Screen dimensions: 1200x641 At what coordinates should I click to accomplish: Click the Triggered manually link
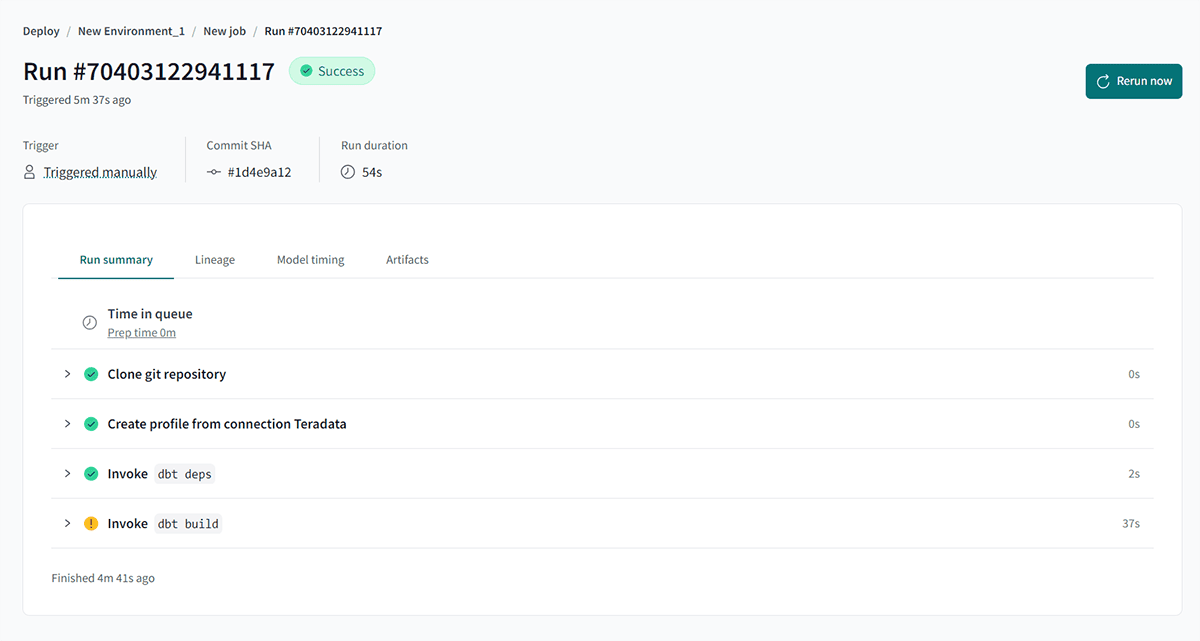[x=100, y=172]
